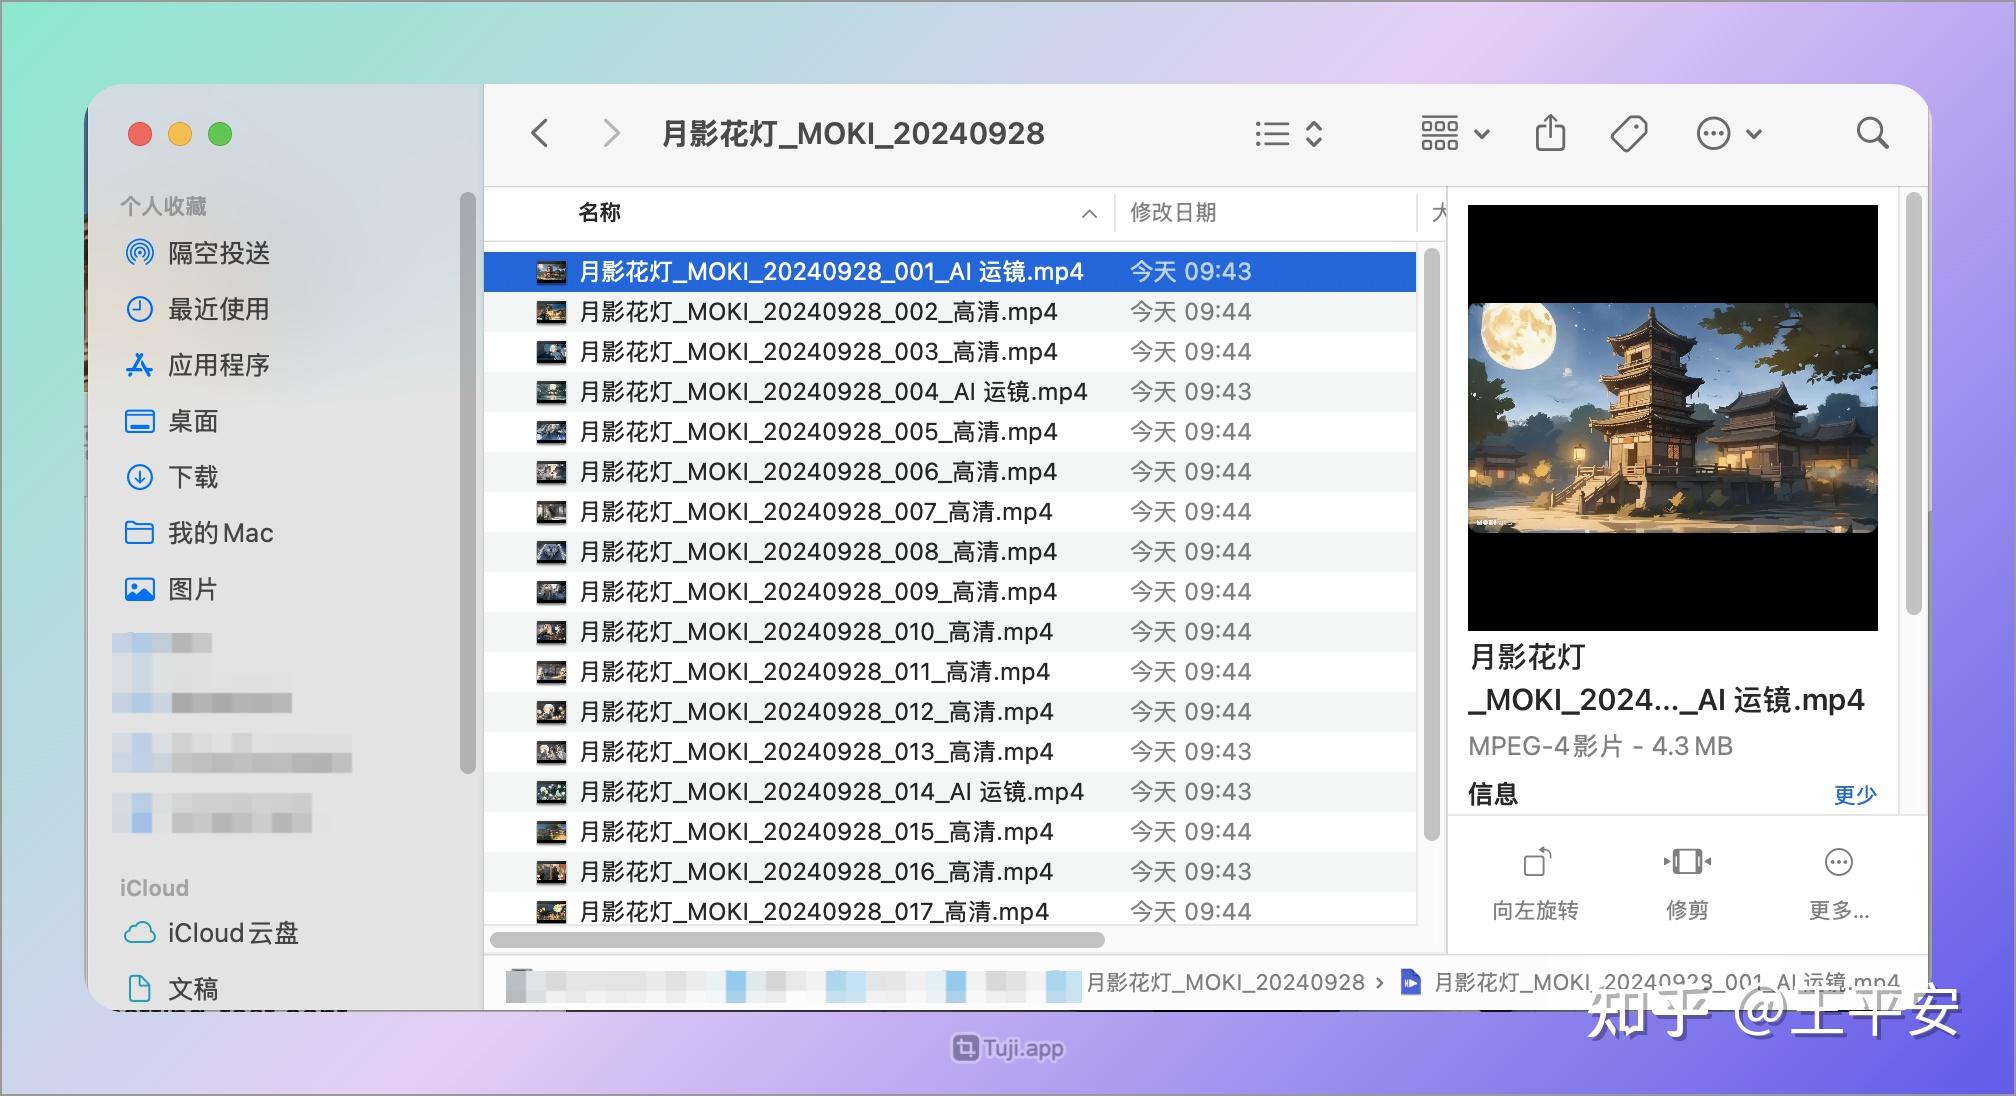Open 图片 (Pictures) sidebar item
2016x1096 pixels.
pos(195,590)
